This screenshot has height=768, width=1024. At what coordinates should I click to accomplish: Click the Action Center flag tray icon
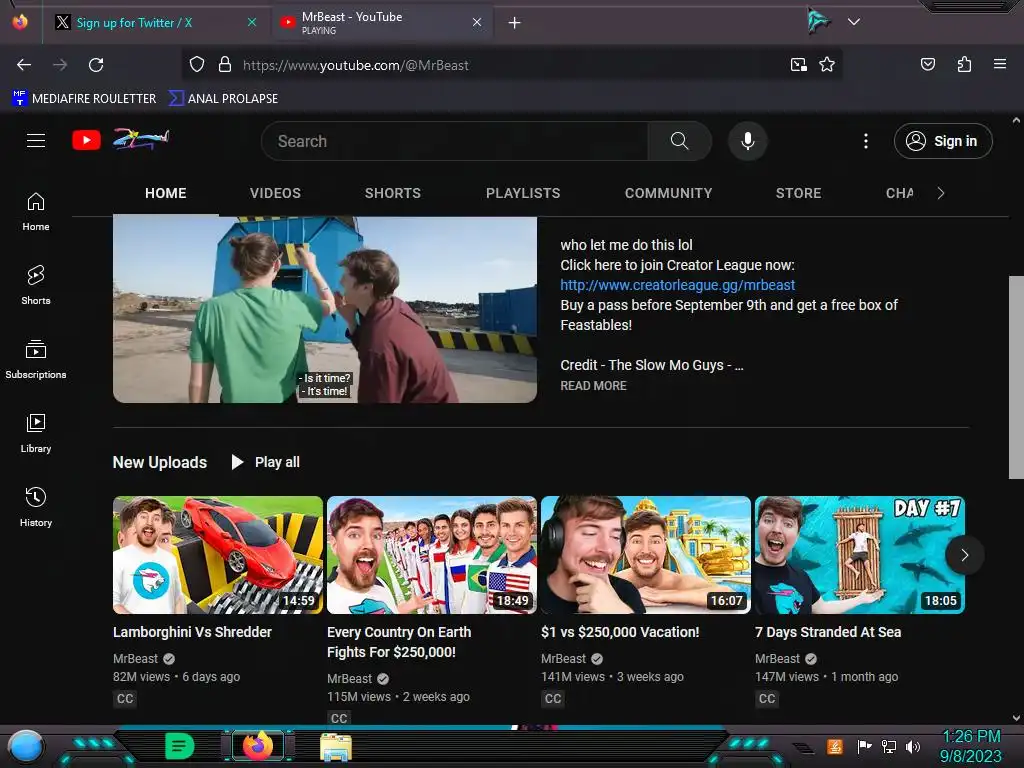tap(864, 746)
